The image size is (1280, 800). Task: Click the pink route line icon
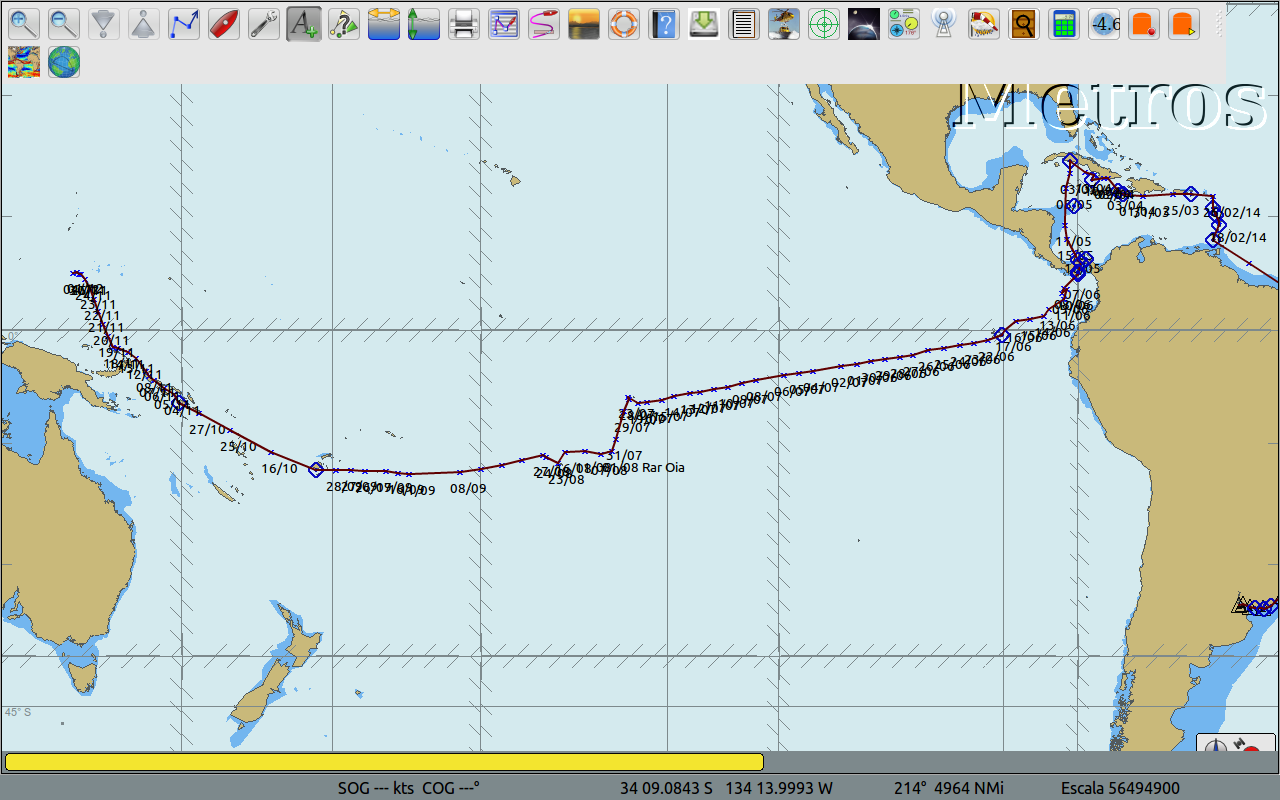pyautogui.click(x=544, y=23)
